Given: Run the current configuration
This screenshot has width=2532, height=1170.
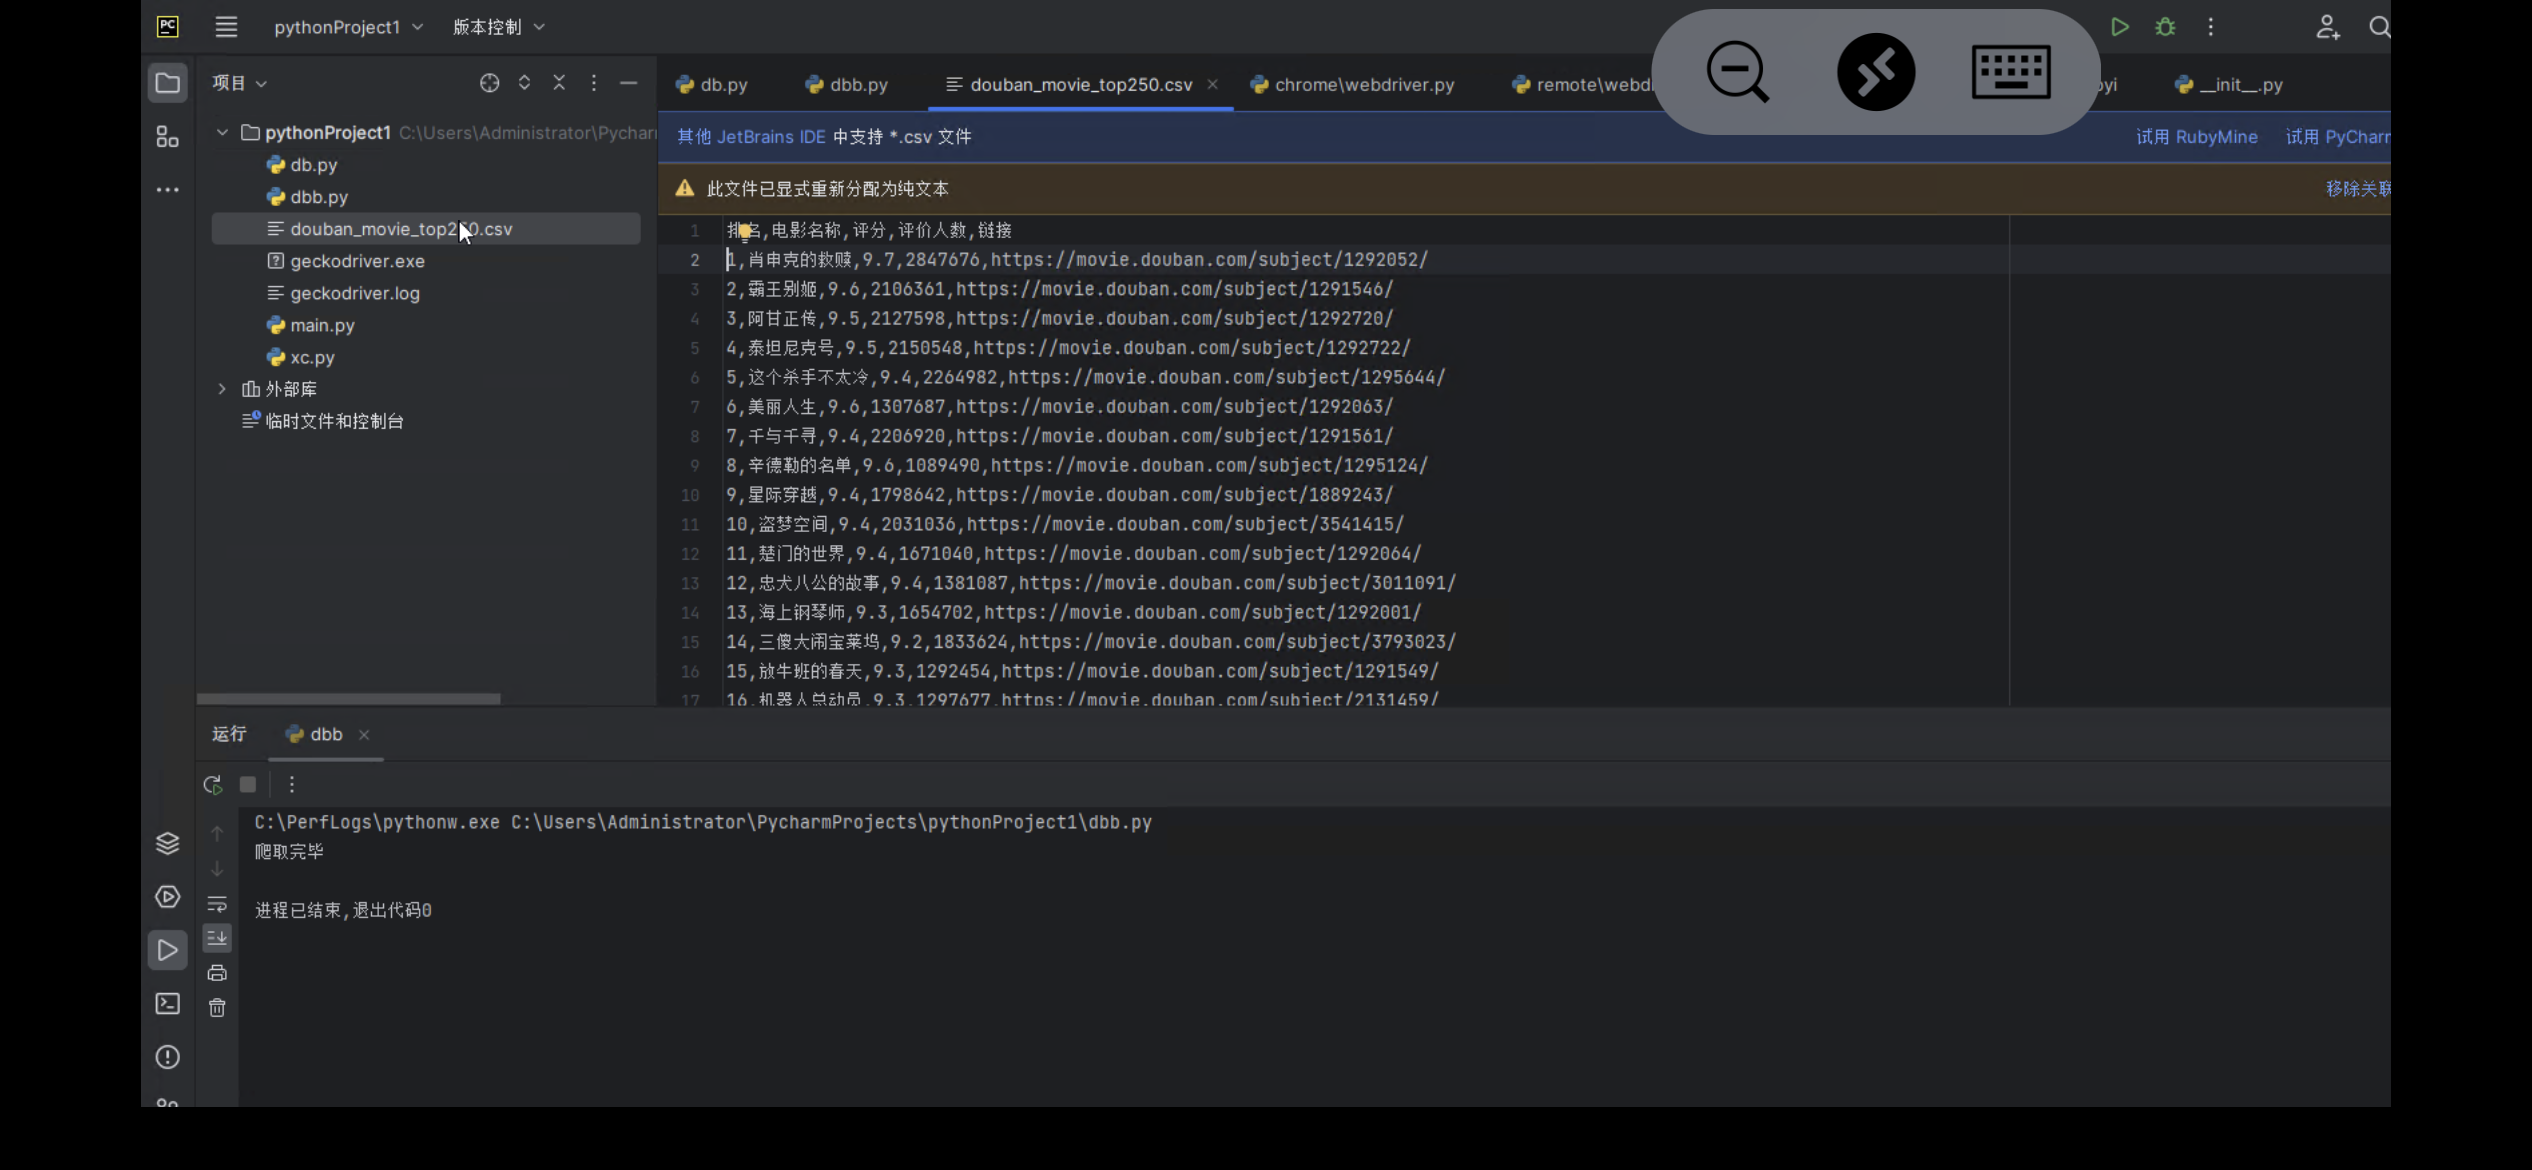Looking at the screenshot, I should tap(2119, 27).
